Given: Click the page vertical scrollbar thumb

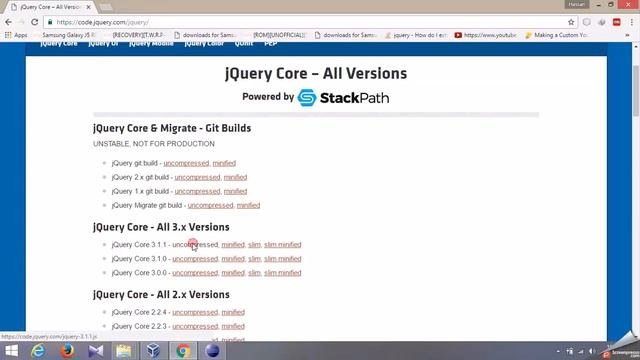Looking at the screenshot, I should 636,91.
